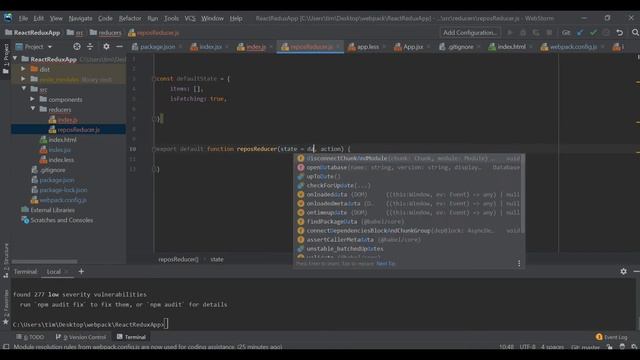The image size is (640, 360).
Task: Open the Terminal panel settings gear
Action: [x=623, y=271]
